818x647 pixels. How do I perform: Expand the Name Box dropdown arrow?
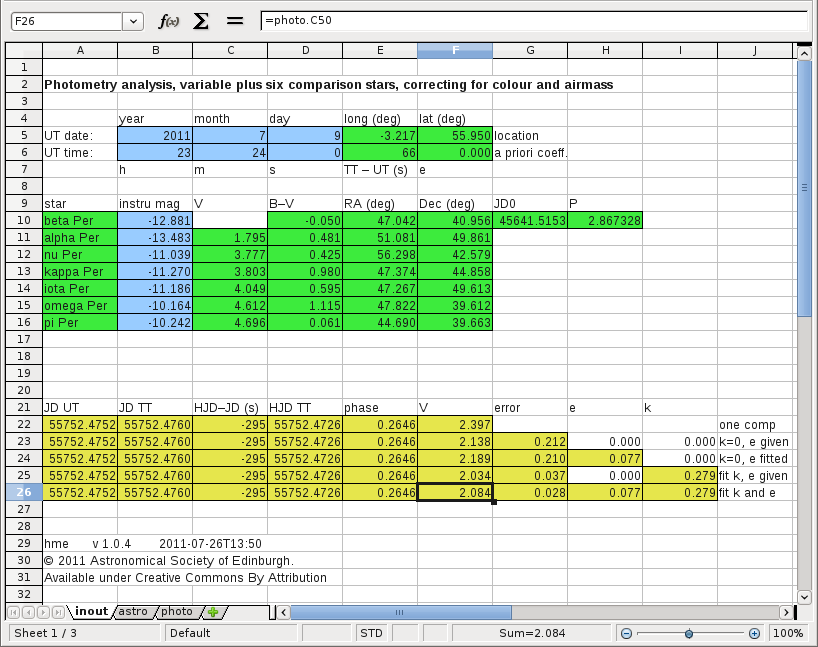pos(133,21)
